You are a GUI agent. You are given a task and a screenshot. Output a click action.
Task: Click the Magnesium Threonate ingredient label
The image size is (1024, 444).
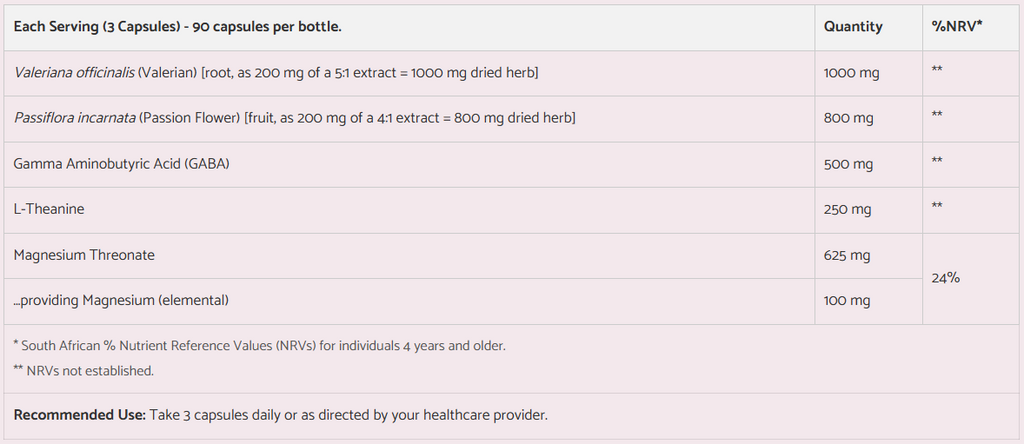(84, 255)
